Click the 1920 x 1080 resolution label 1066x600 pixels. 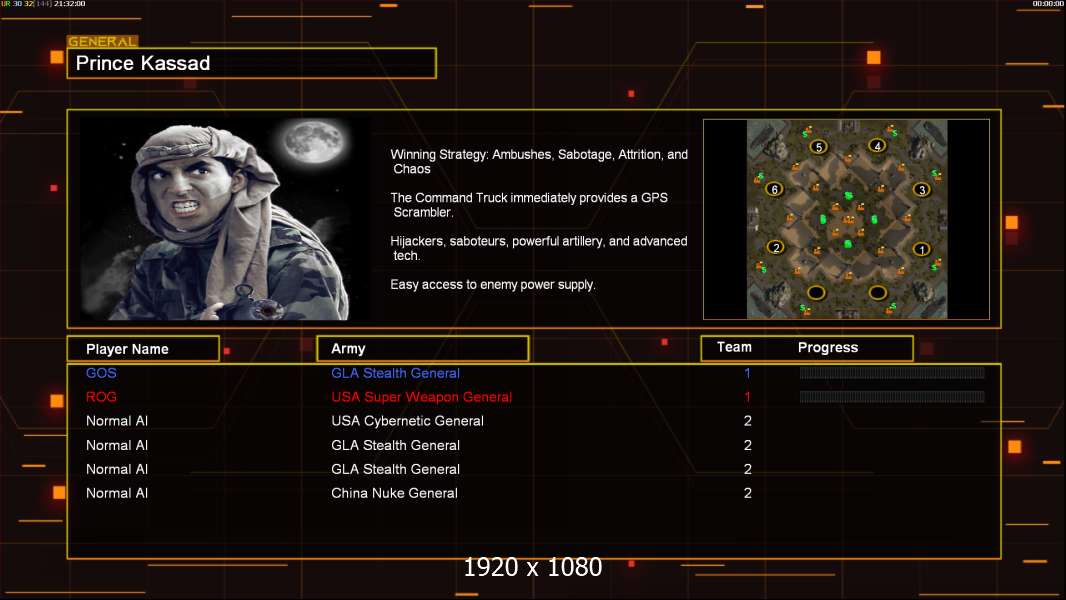[532, 567]
